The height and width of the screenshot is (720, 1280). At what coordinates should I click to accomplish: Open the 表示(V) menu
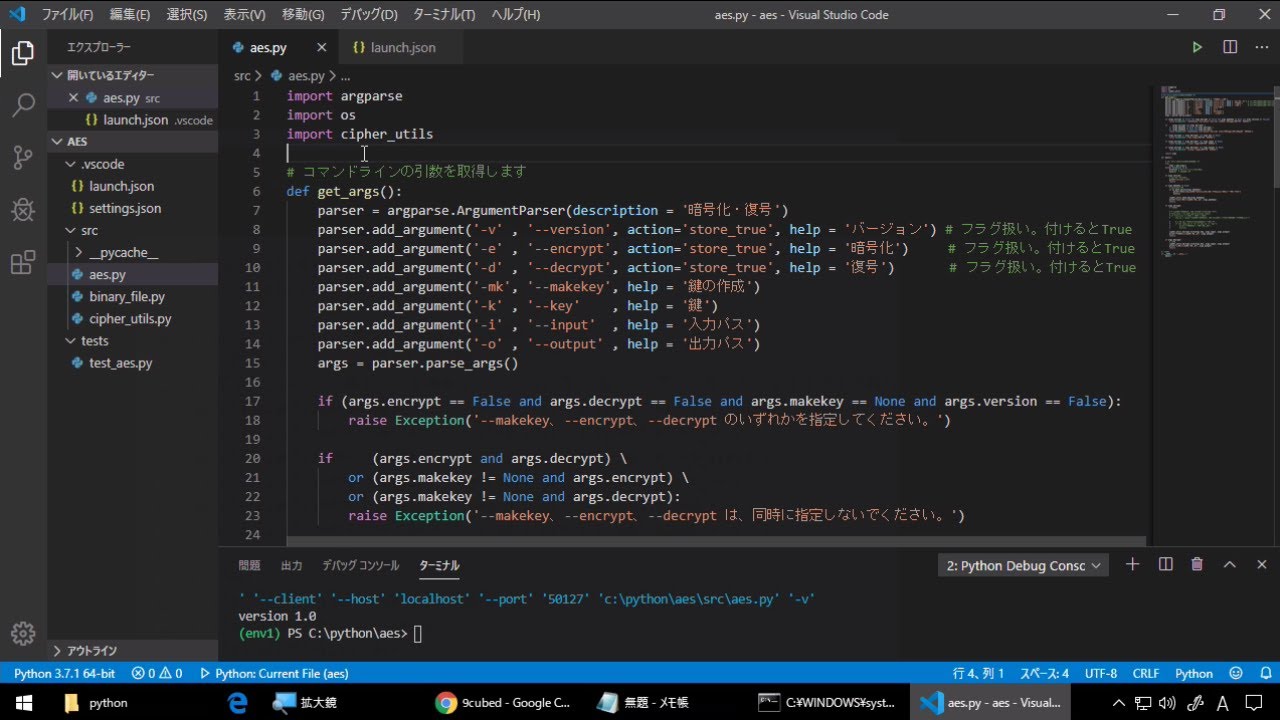tap(244, 15)
